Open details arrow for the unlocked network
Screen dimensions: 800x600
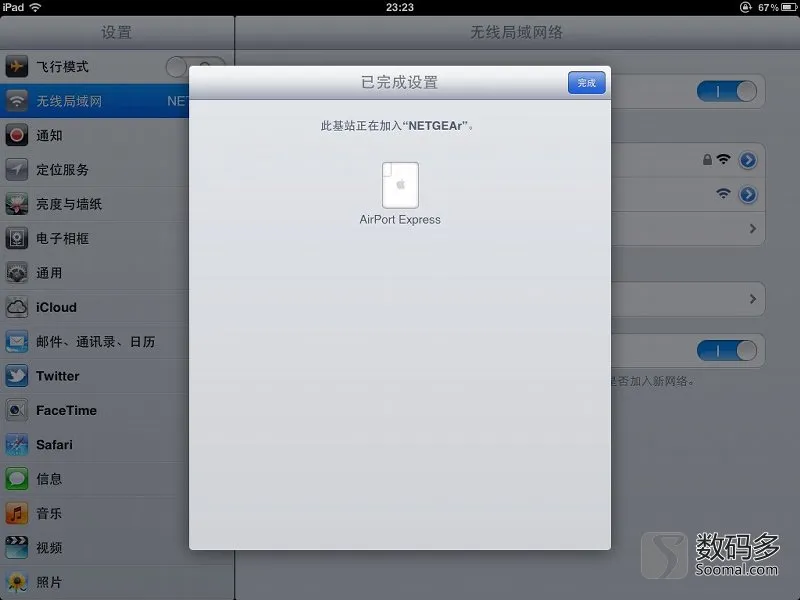pos(748,194)
